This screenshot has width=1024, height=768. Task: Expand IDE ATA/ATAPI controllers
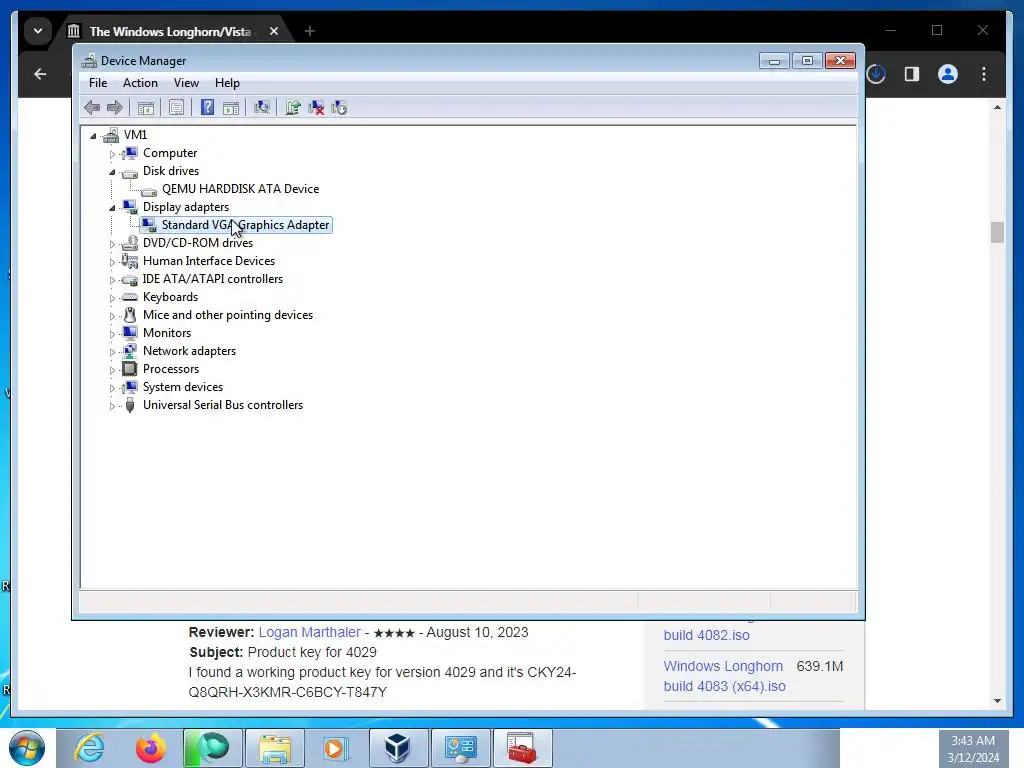112,280
